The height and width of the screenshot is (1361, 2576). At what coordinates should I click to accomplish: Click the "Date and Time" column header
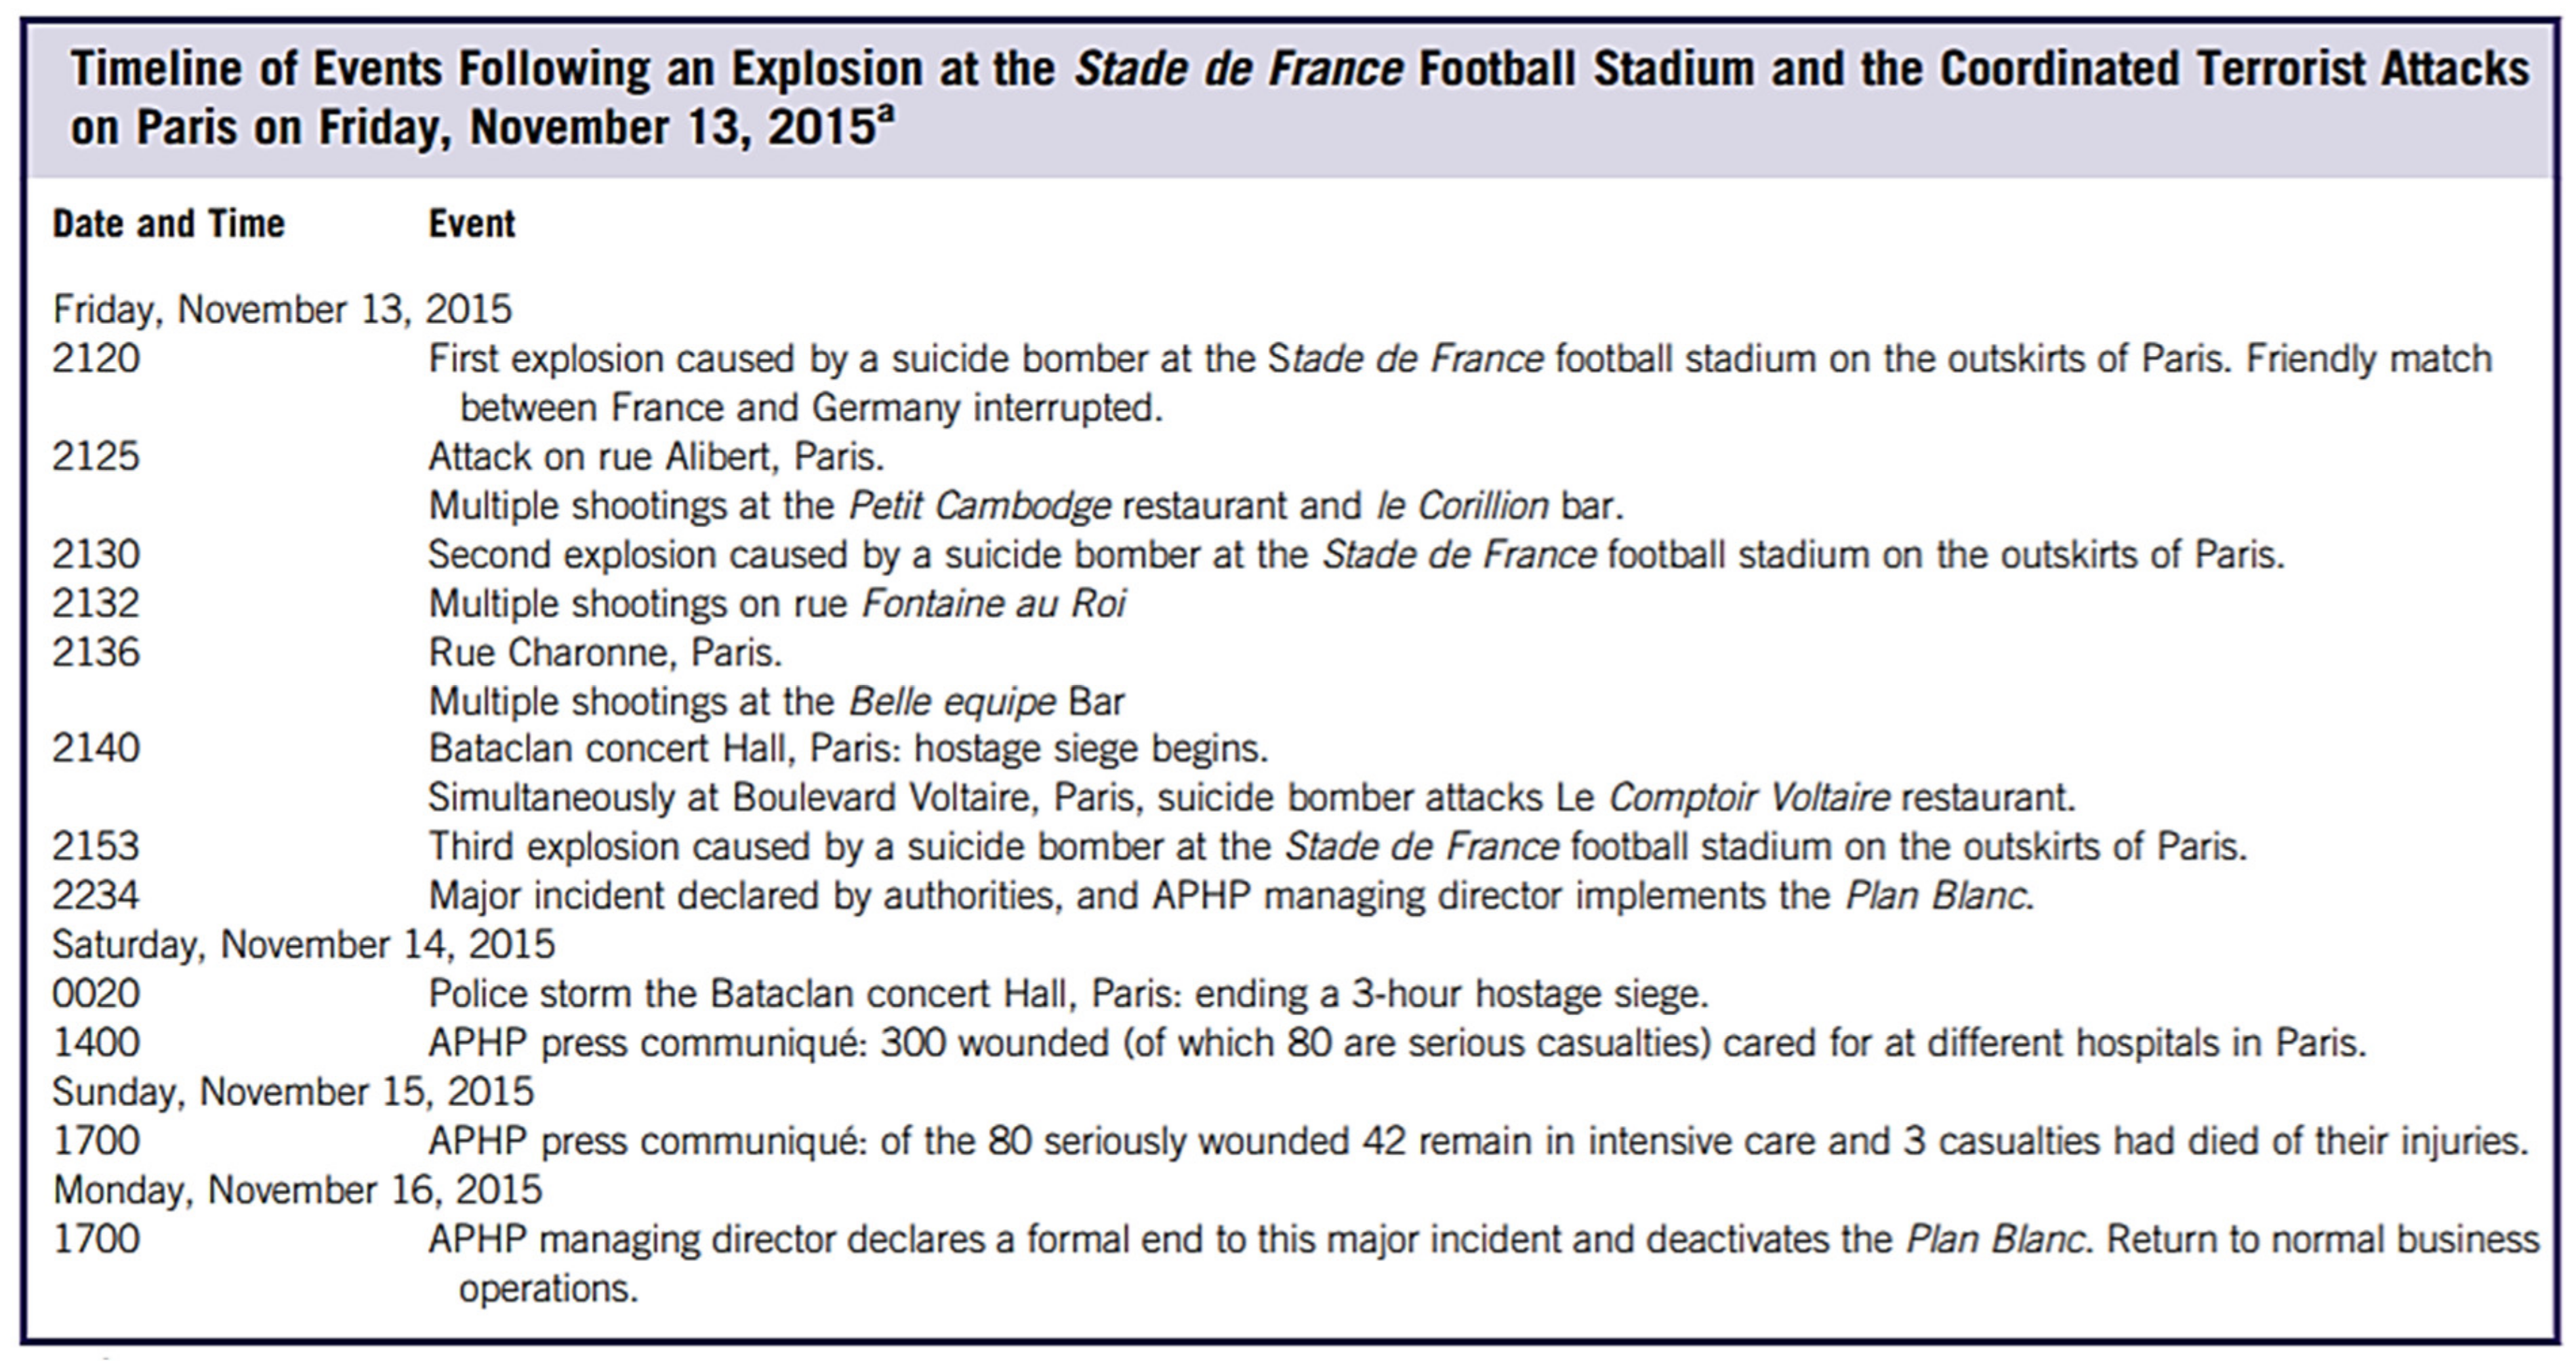click(x=168, y=224)
